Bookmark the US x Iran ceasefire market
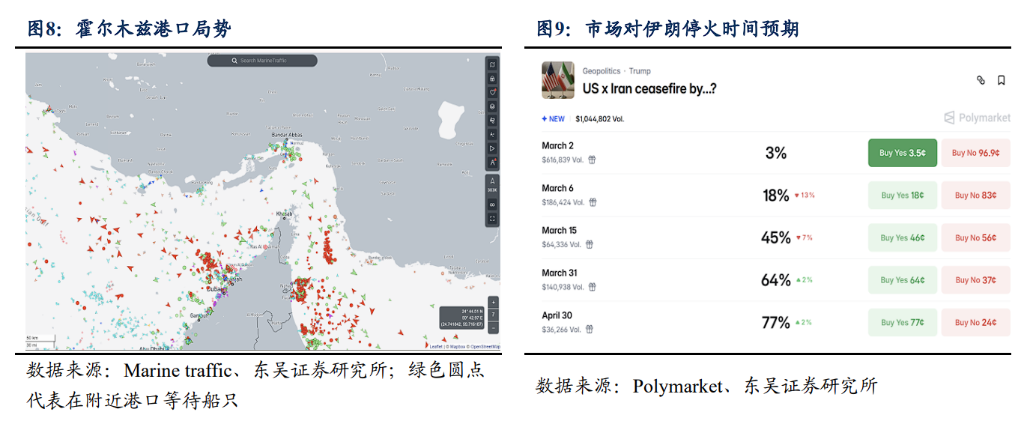 [1001, 80]
